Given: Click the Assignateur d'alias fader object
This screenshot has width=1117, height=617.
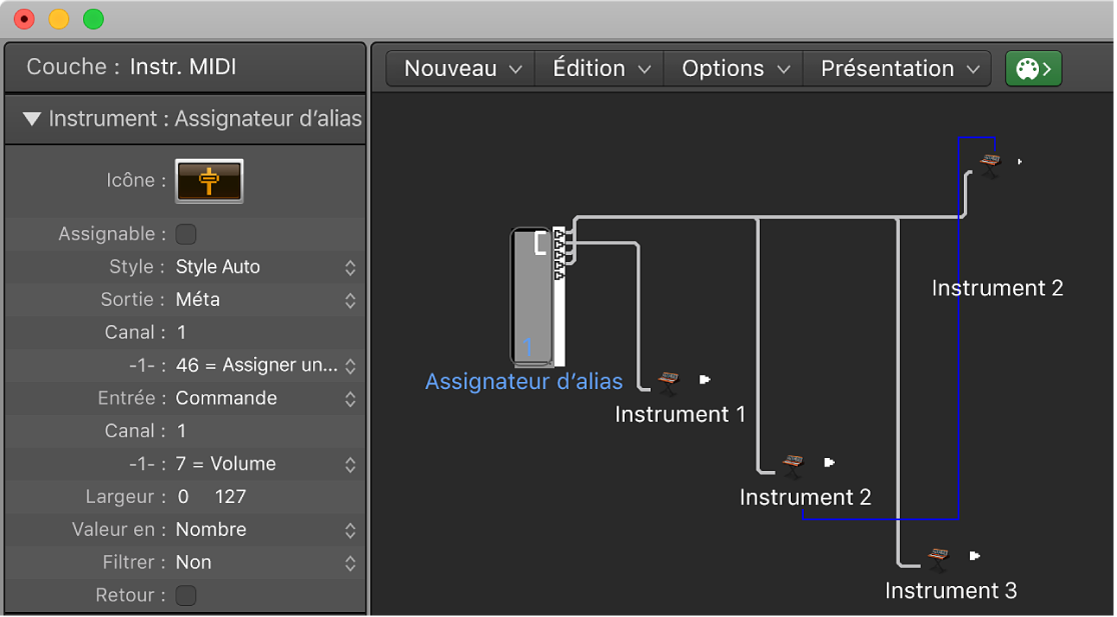Looking at the screenshot, I should coord(536,297).
